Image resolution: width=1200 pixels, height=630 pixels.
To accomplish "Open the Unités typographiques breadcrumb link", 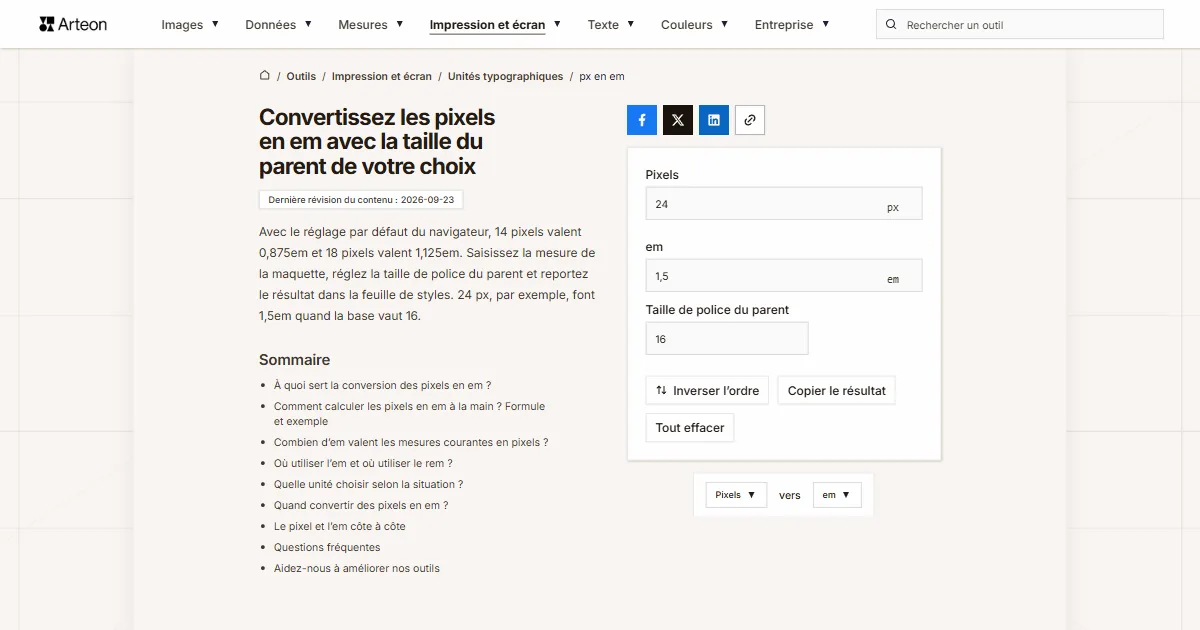I will [506, 76].
